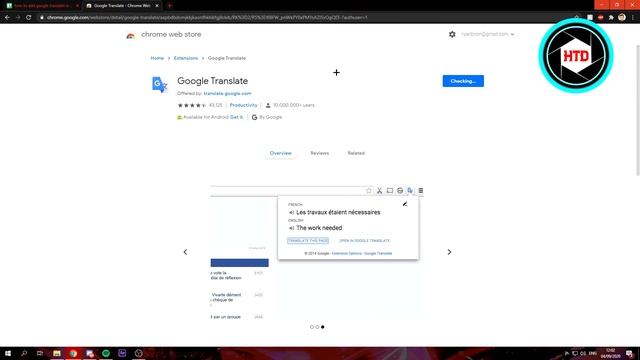640x360 pixels.
Task: Go to Extensions breadcrumb
Action: pyautogui.click(x=186, y=58)
